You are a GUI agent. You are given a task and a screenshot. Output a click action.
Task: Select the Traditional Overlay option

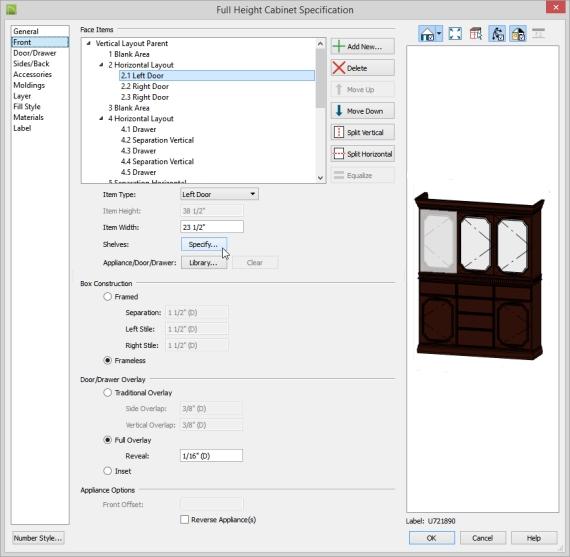tap(107, 393)
